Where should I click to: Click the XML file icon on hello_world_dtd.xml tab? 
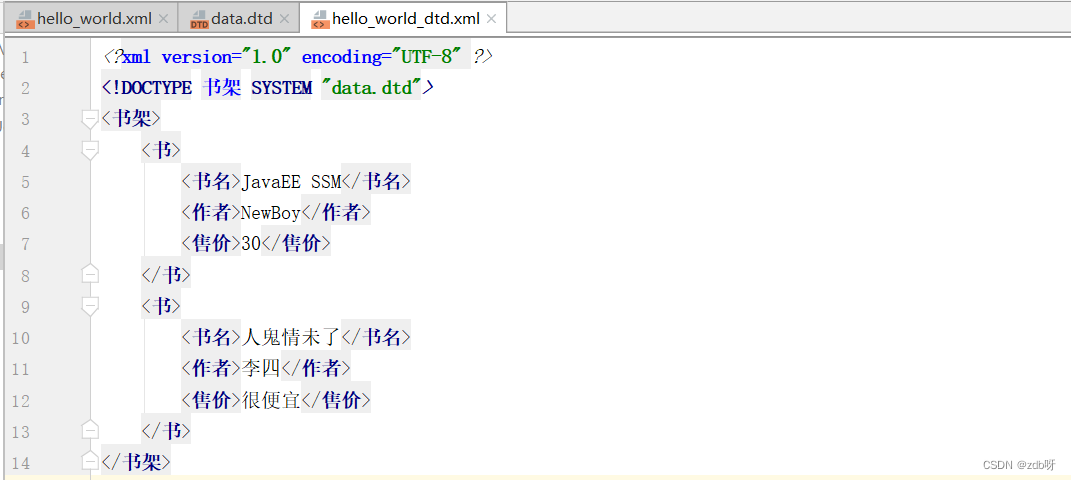320,19
